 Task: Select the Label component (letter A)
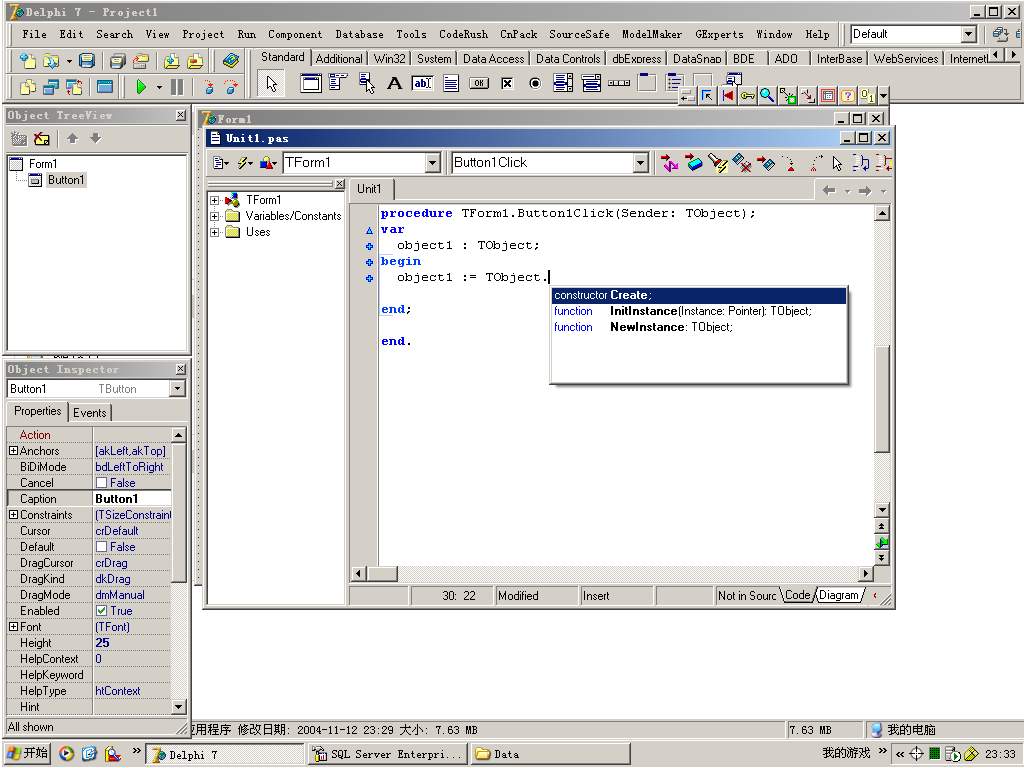coord(394,84)
